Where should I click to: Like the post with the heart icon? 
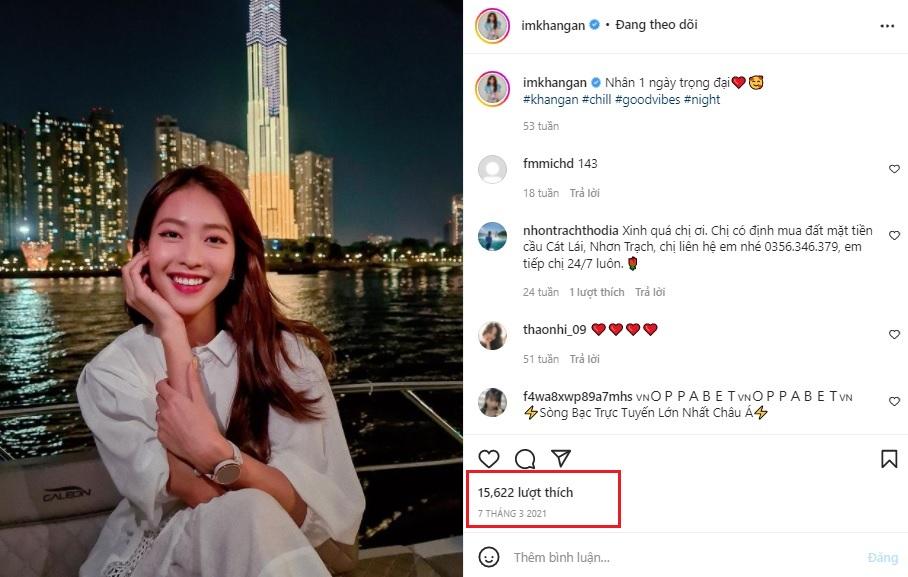[489, 459]
